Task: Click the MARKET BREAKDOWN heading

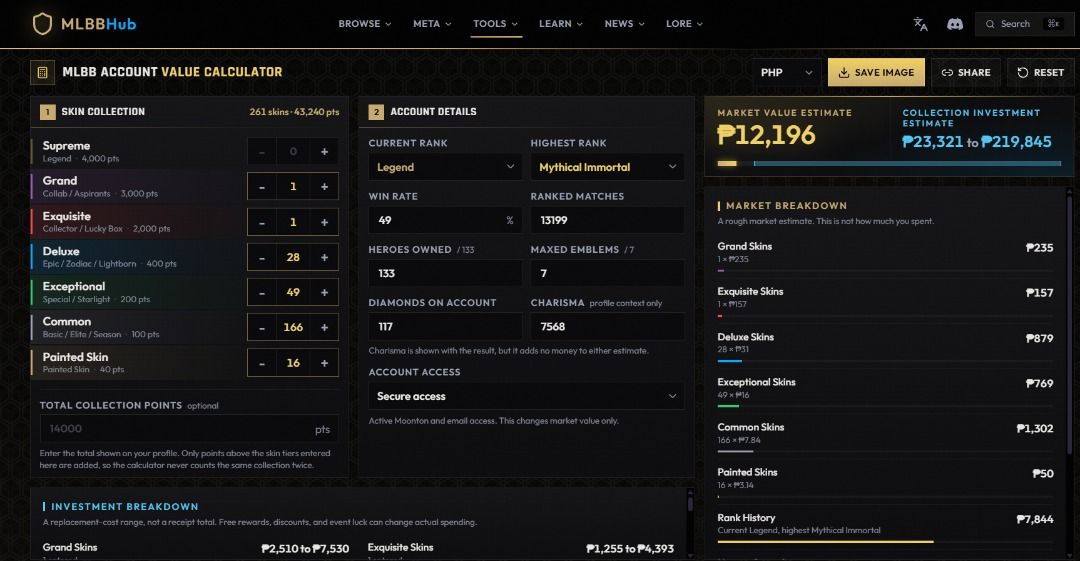Action: coord(787,205)
